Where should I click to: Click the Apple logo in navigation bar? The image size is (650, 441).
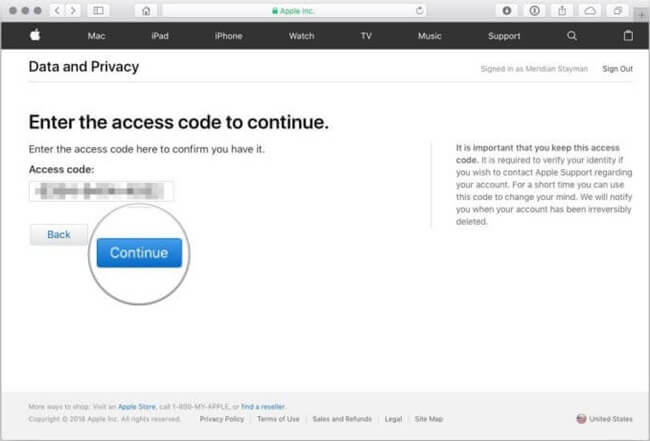[35, 36]
